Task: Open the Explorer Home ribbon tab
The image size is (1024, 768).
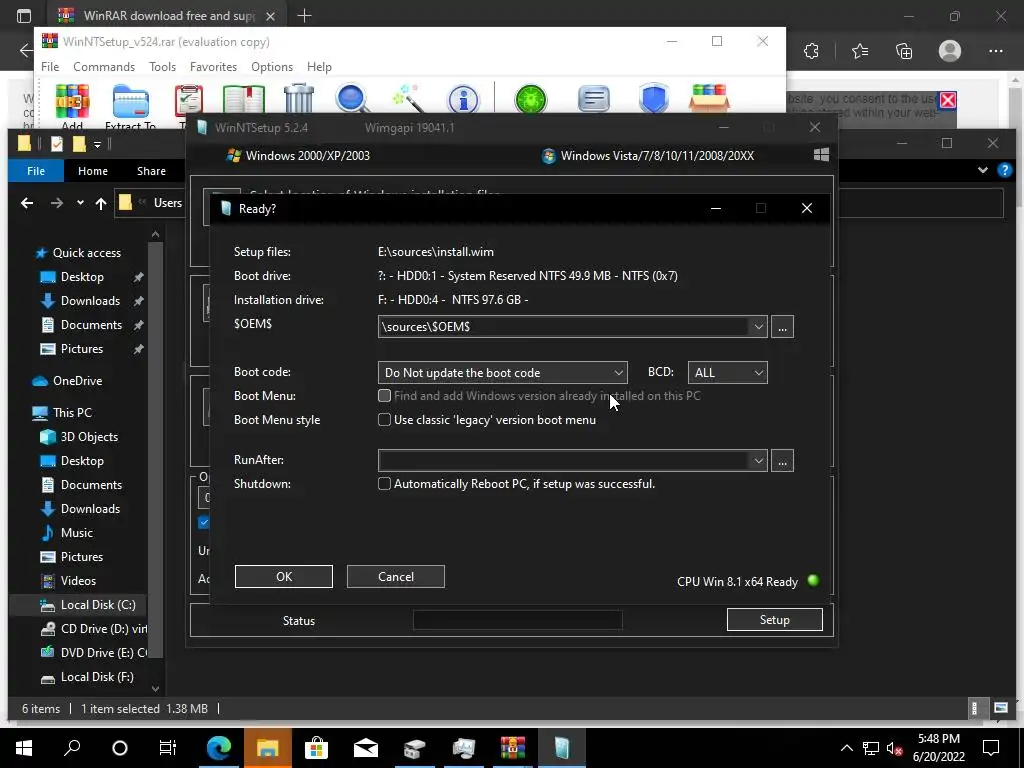Action: (x=93, y=171)
